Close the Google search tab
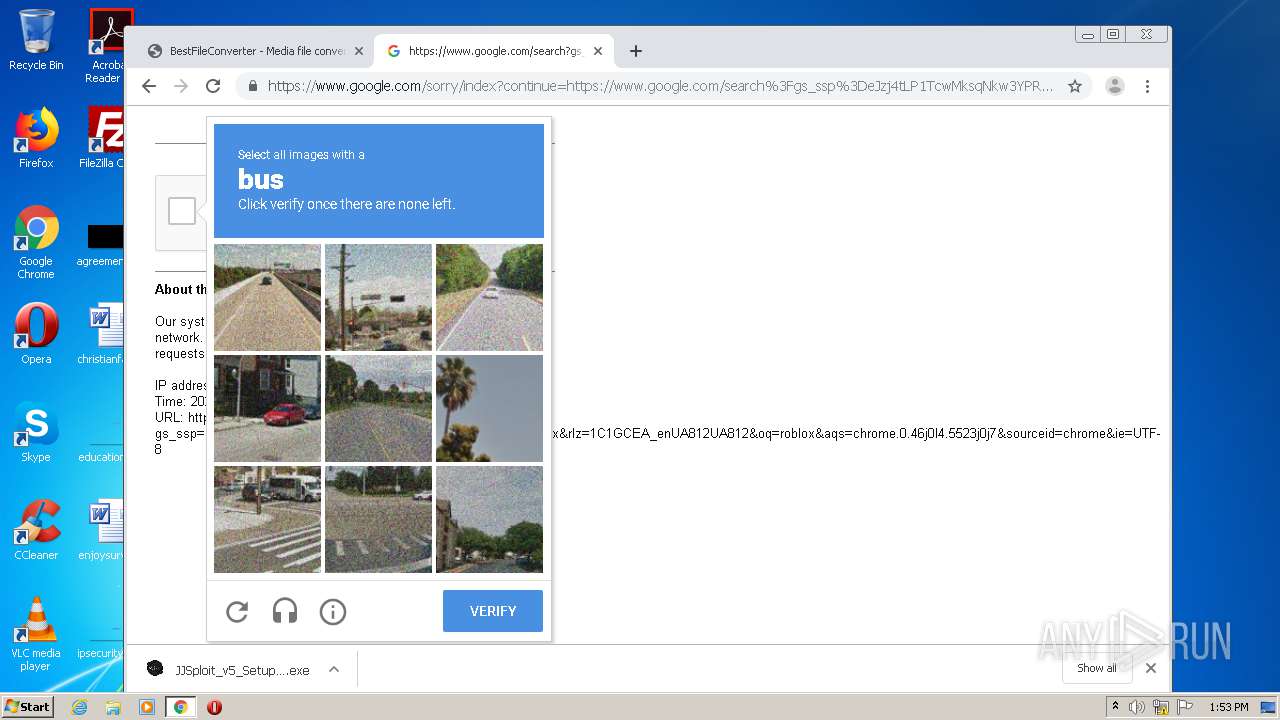The height and width of the screenshot is (720, 1280). (x=598, y=51)
